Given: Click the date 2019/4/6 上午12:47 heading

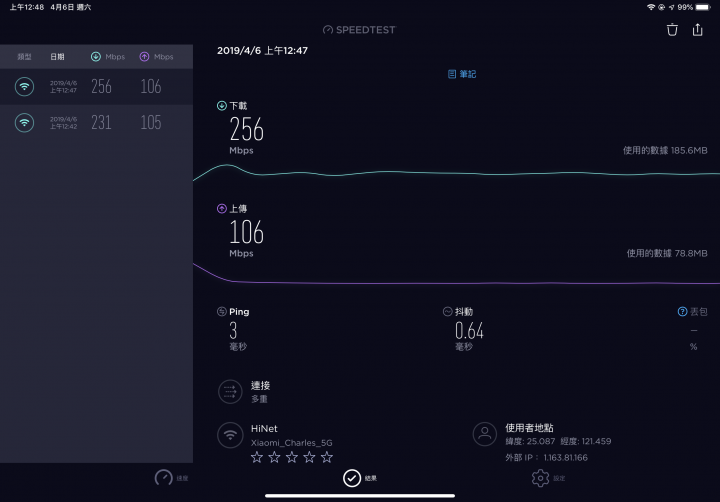Looking at the screenshot, I should (x=262, y=51).
